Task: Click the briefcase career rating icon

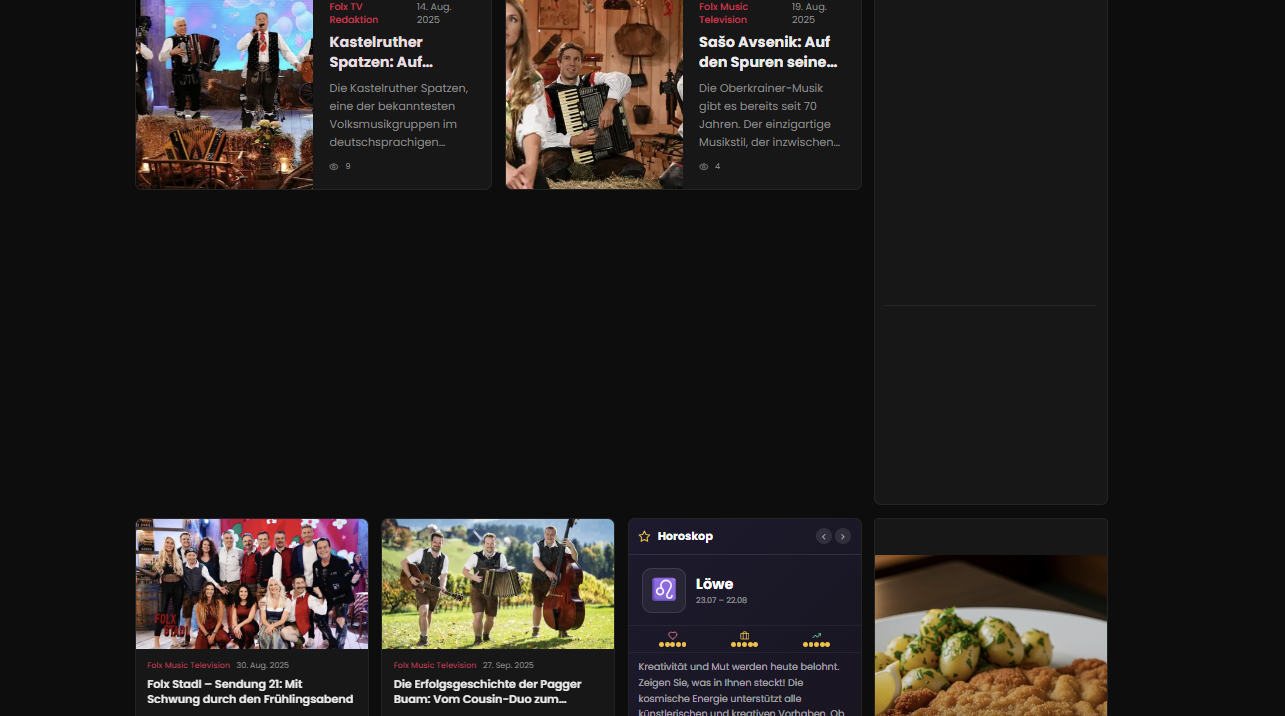Action: coord(744,635)
